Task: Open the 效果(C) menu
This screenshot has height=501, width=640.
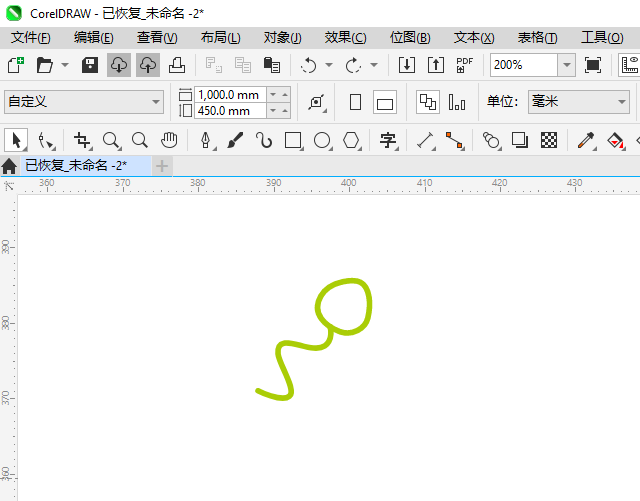Action: 345,37
